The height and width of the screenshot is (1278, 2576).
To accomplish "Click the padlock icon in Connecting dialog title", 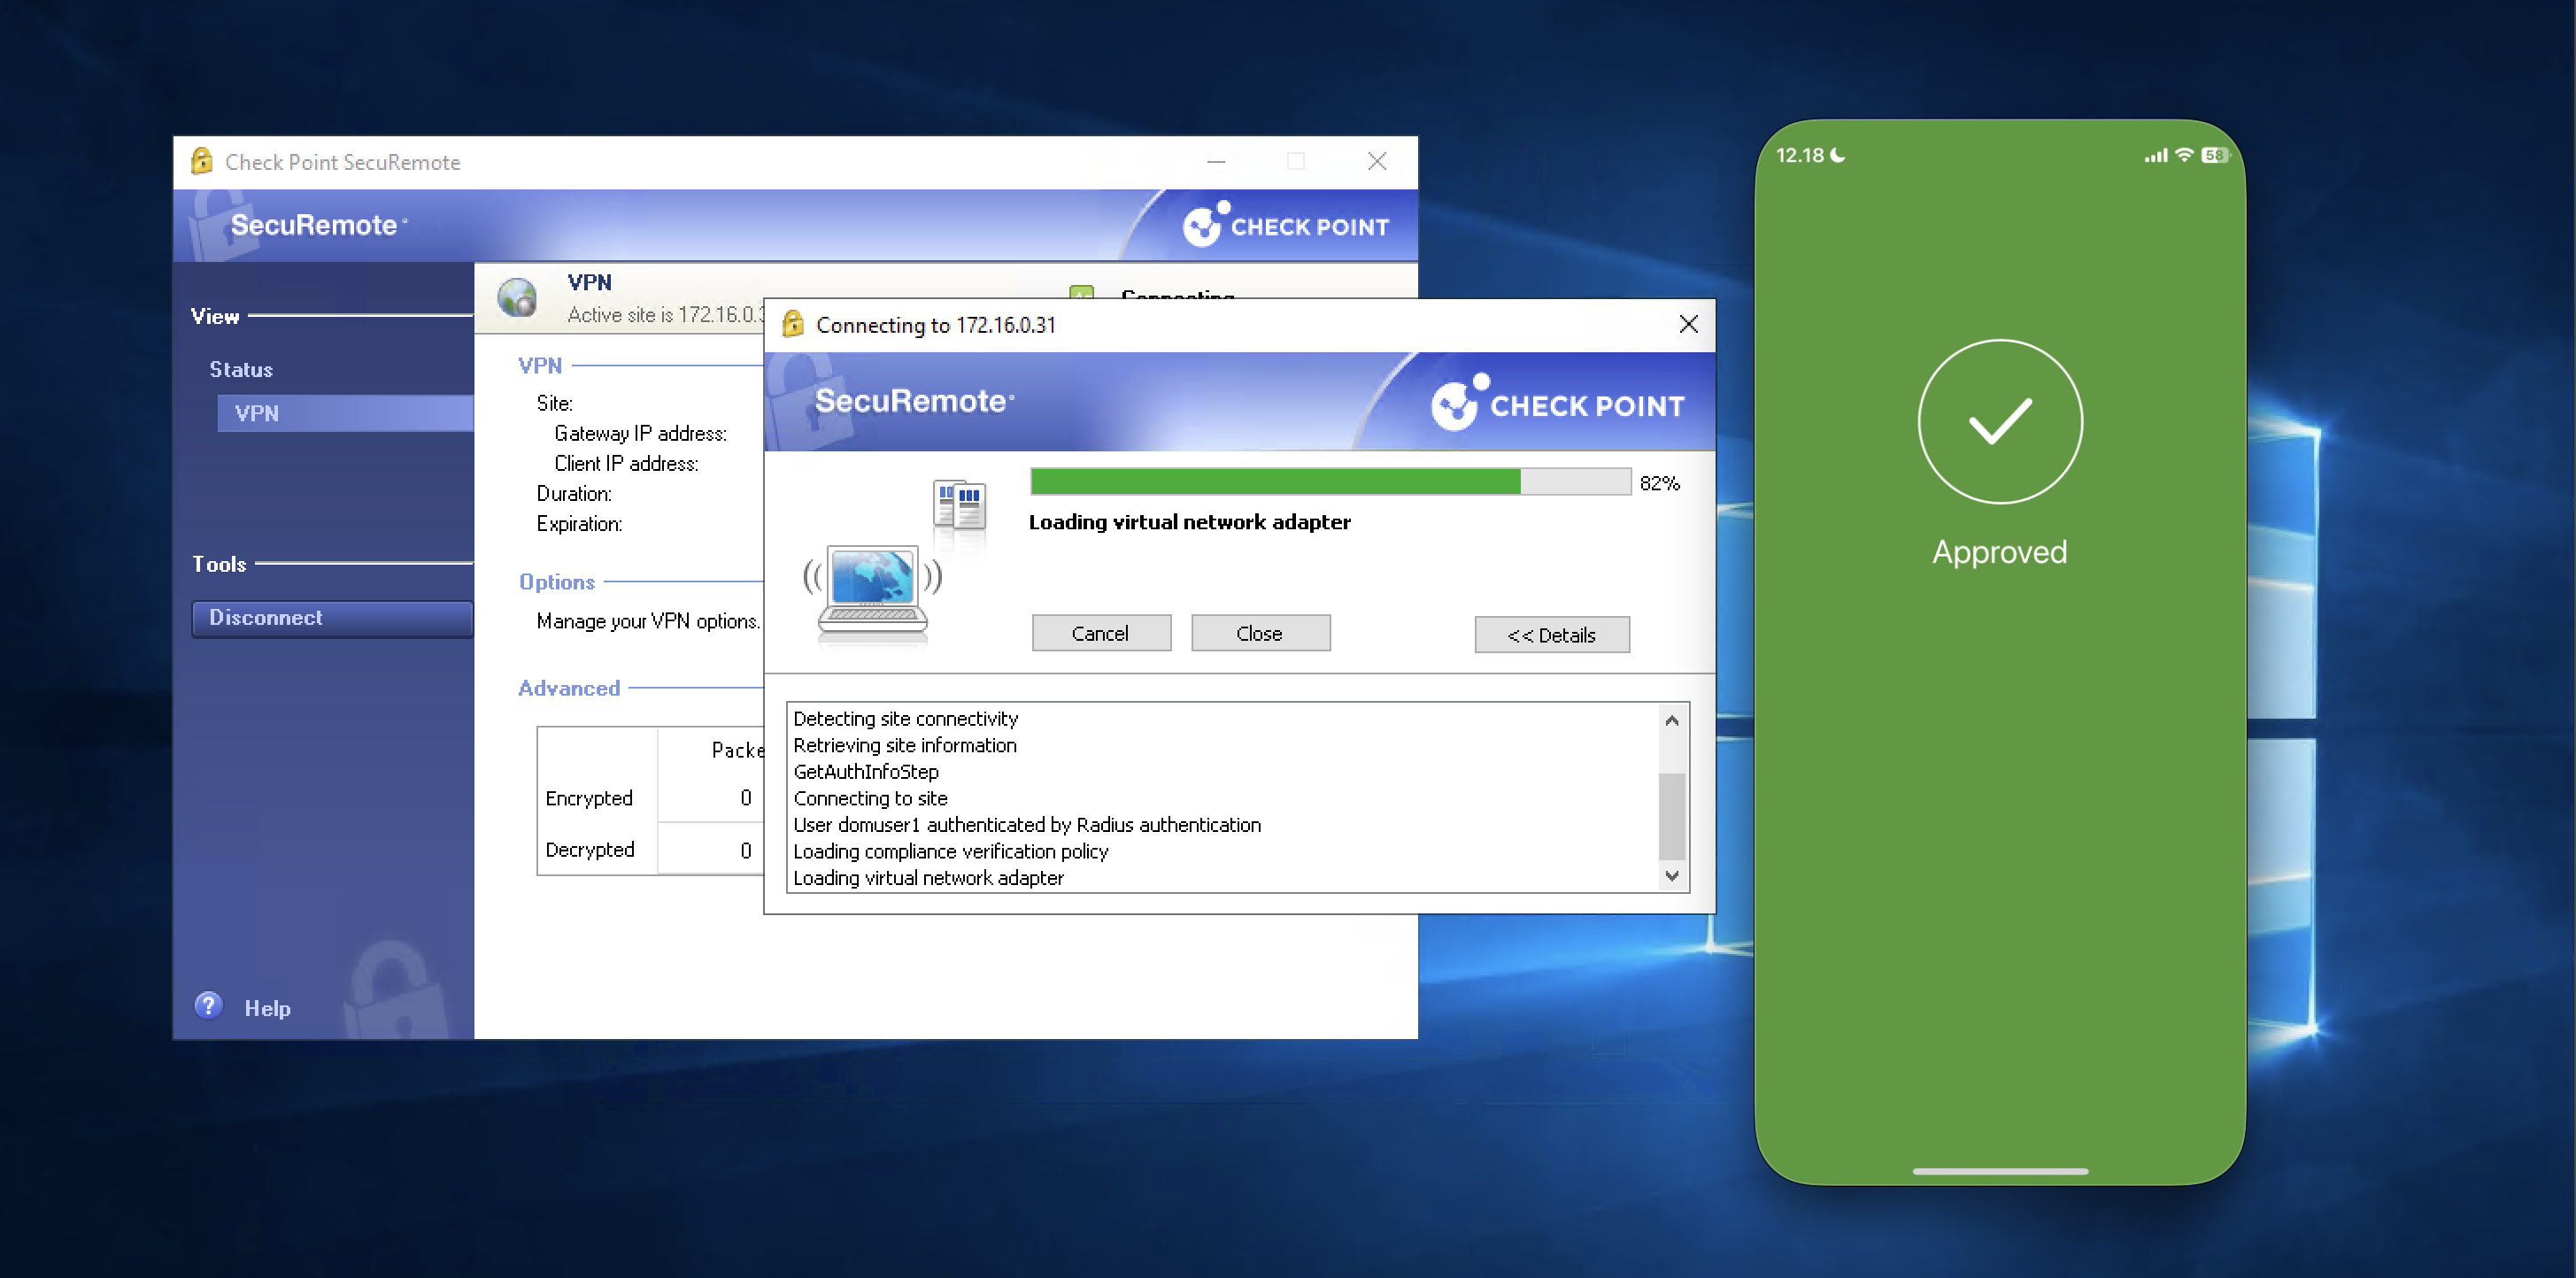I will [x=793, y=324].
